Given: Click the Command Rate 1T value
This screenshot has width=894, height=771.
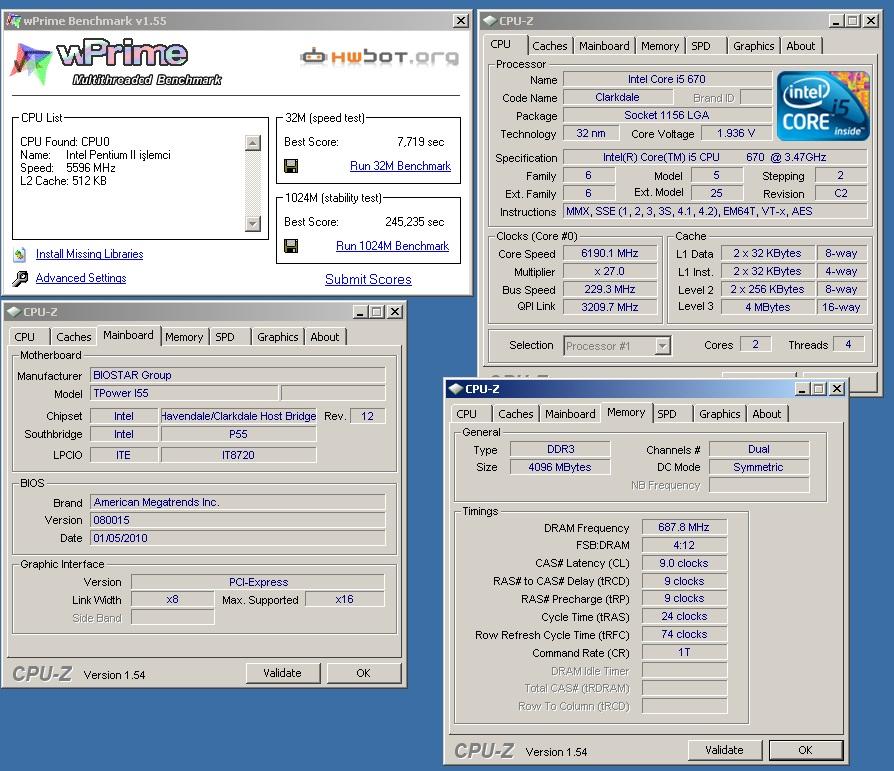Looking at the screenshot, I should [x=684, y=652].
